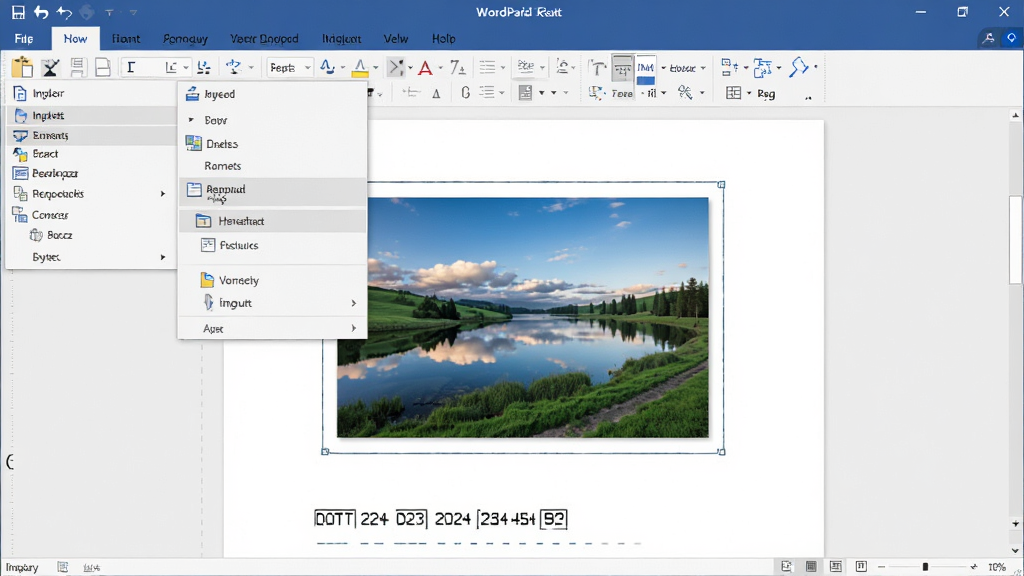Click the large T text icon
The image size is (1024, 576).
point(596,67)
